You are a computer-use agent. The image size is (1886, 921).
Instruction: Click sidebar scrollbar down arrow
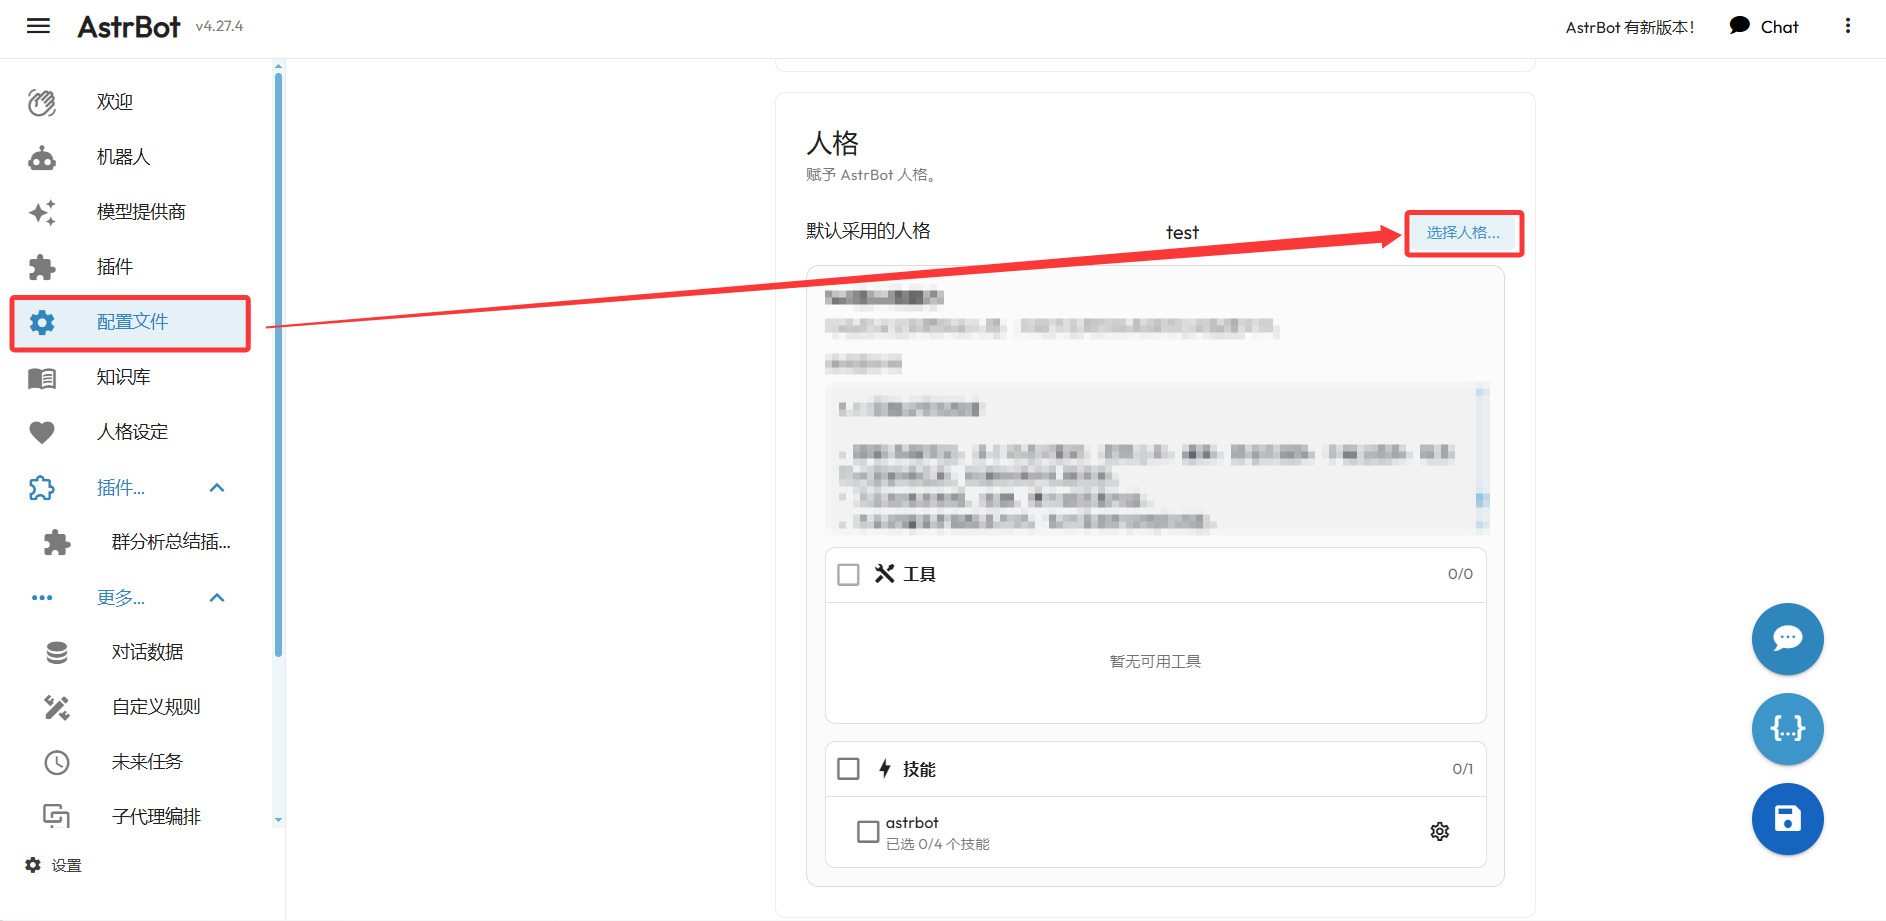tap(278, 820)
